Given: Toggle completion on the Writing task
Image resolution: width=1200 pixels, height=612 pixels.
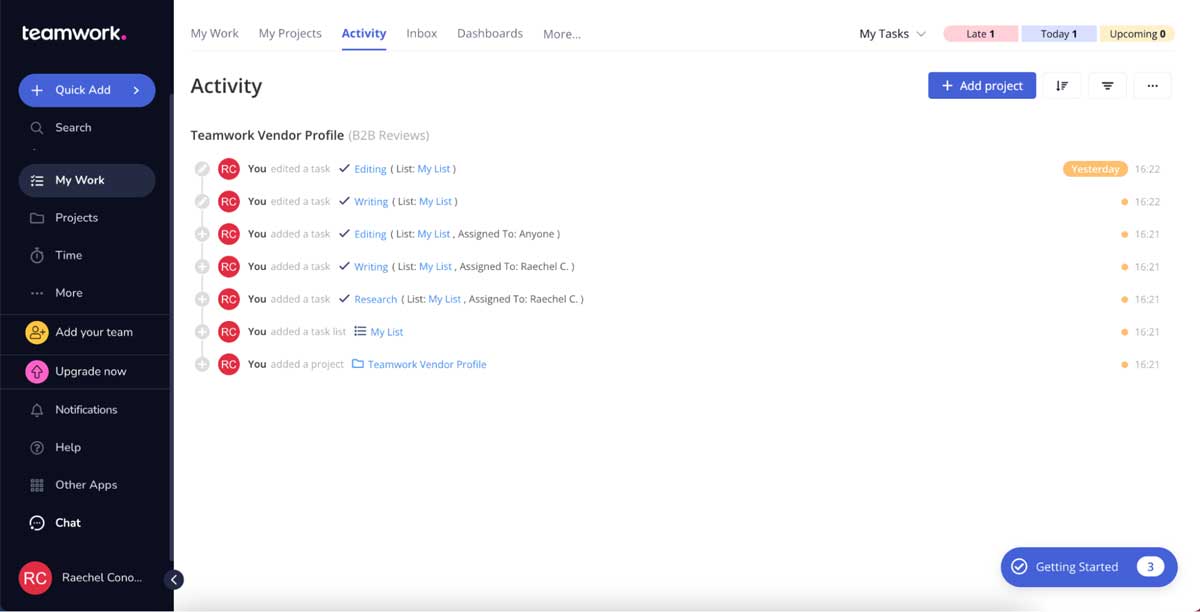Looking at the screenshot, I should point(344,201).
